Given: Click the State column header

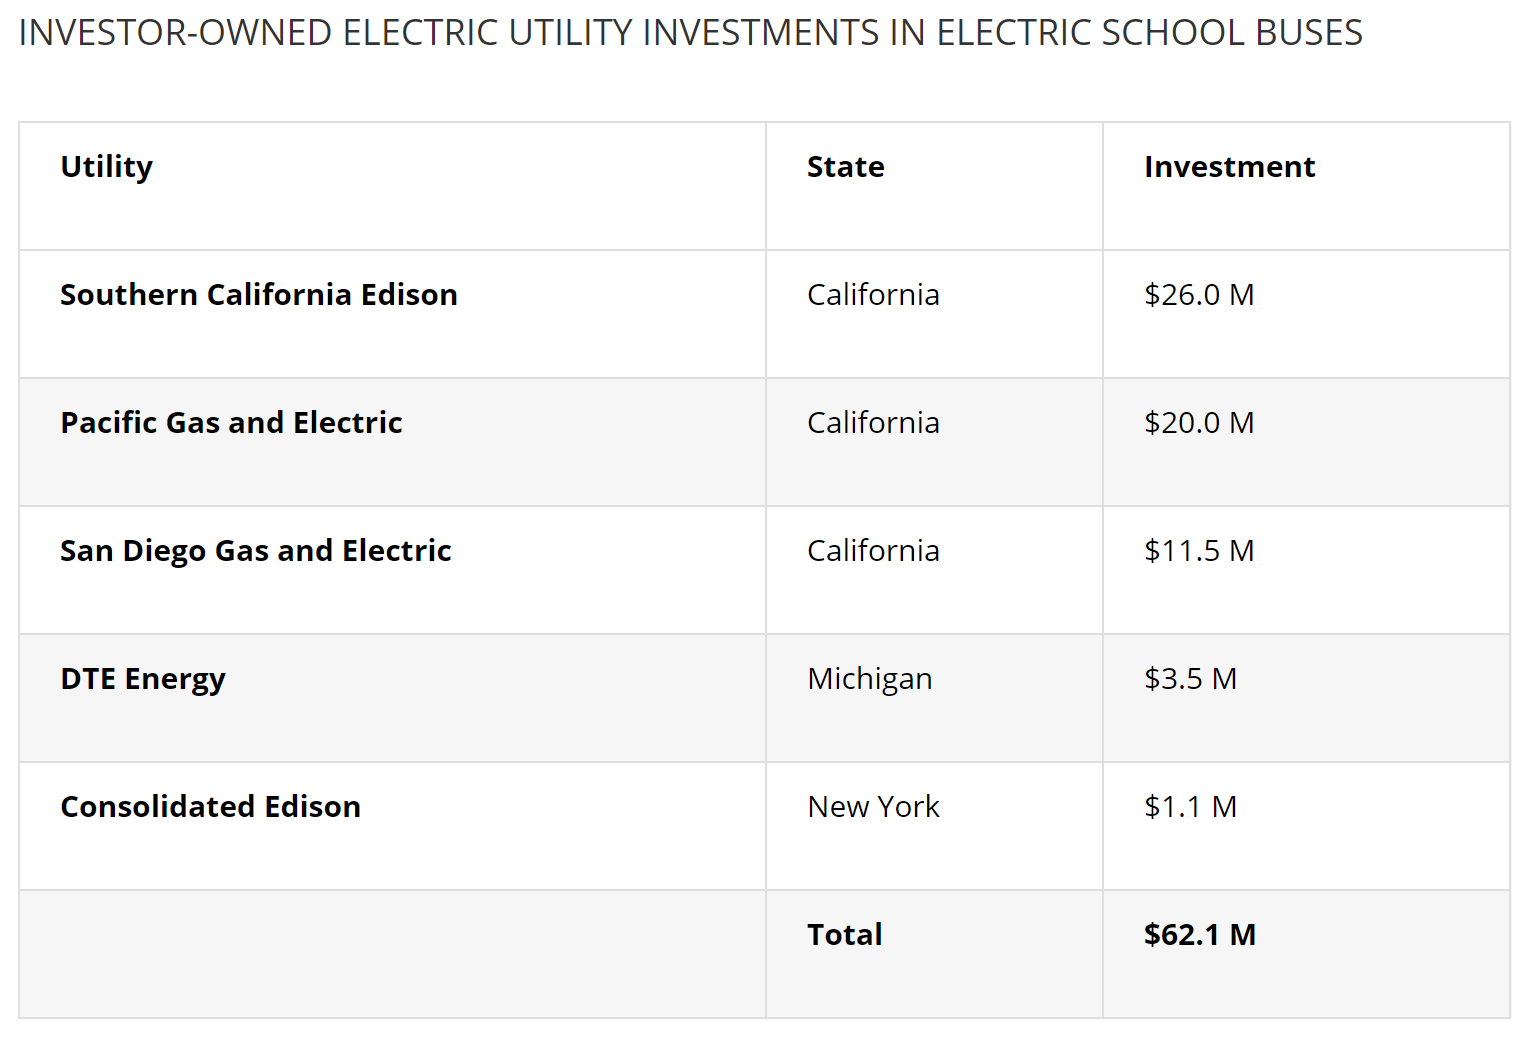Looking at the screenshot, I should 845,167.
